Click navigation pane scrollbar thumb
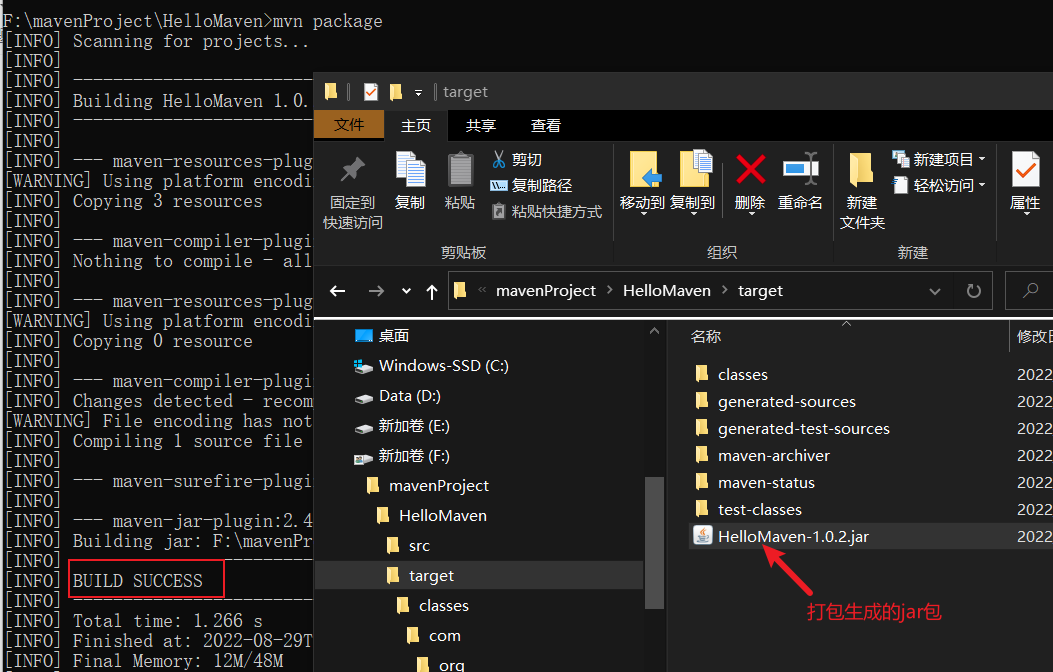Image resolution: width=1053 pixels, height=672 pixels. 654,542
